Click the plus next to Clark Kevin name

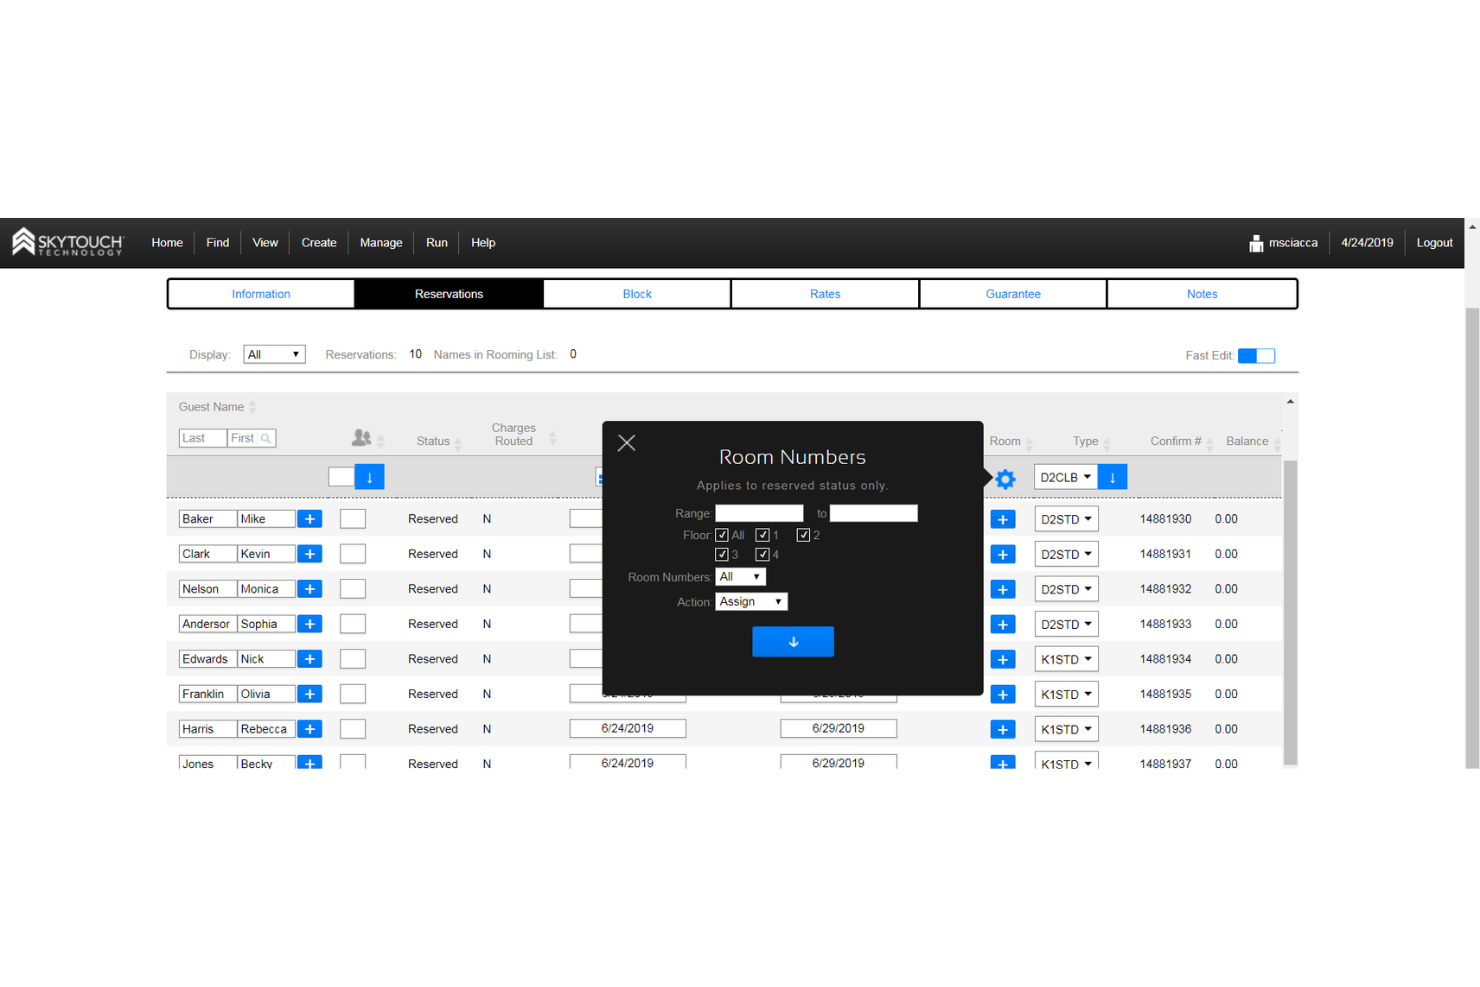click(310, 554)
